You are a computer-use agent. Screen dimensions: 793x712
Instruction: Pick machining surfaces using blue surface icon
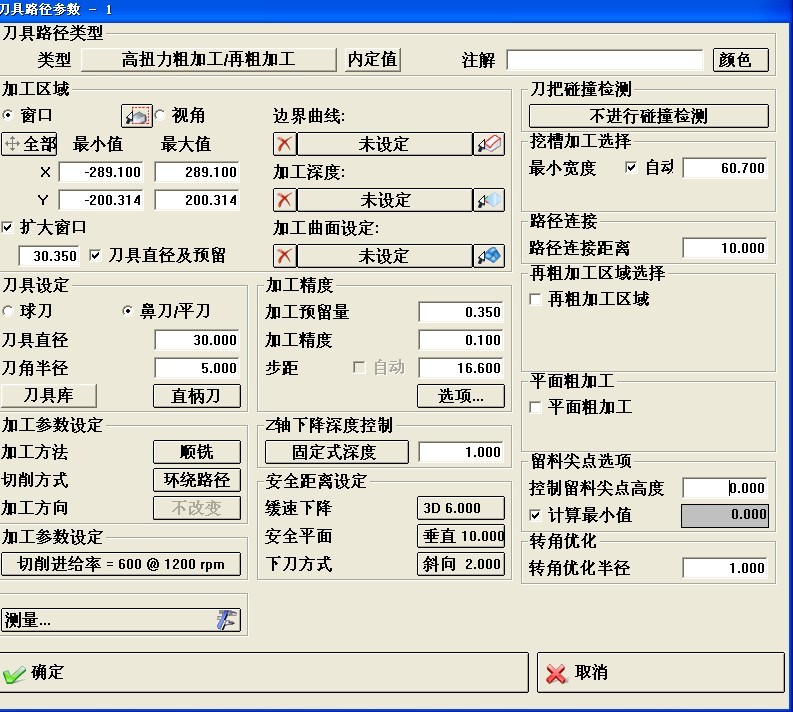(489, 256)
